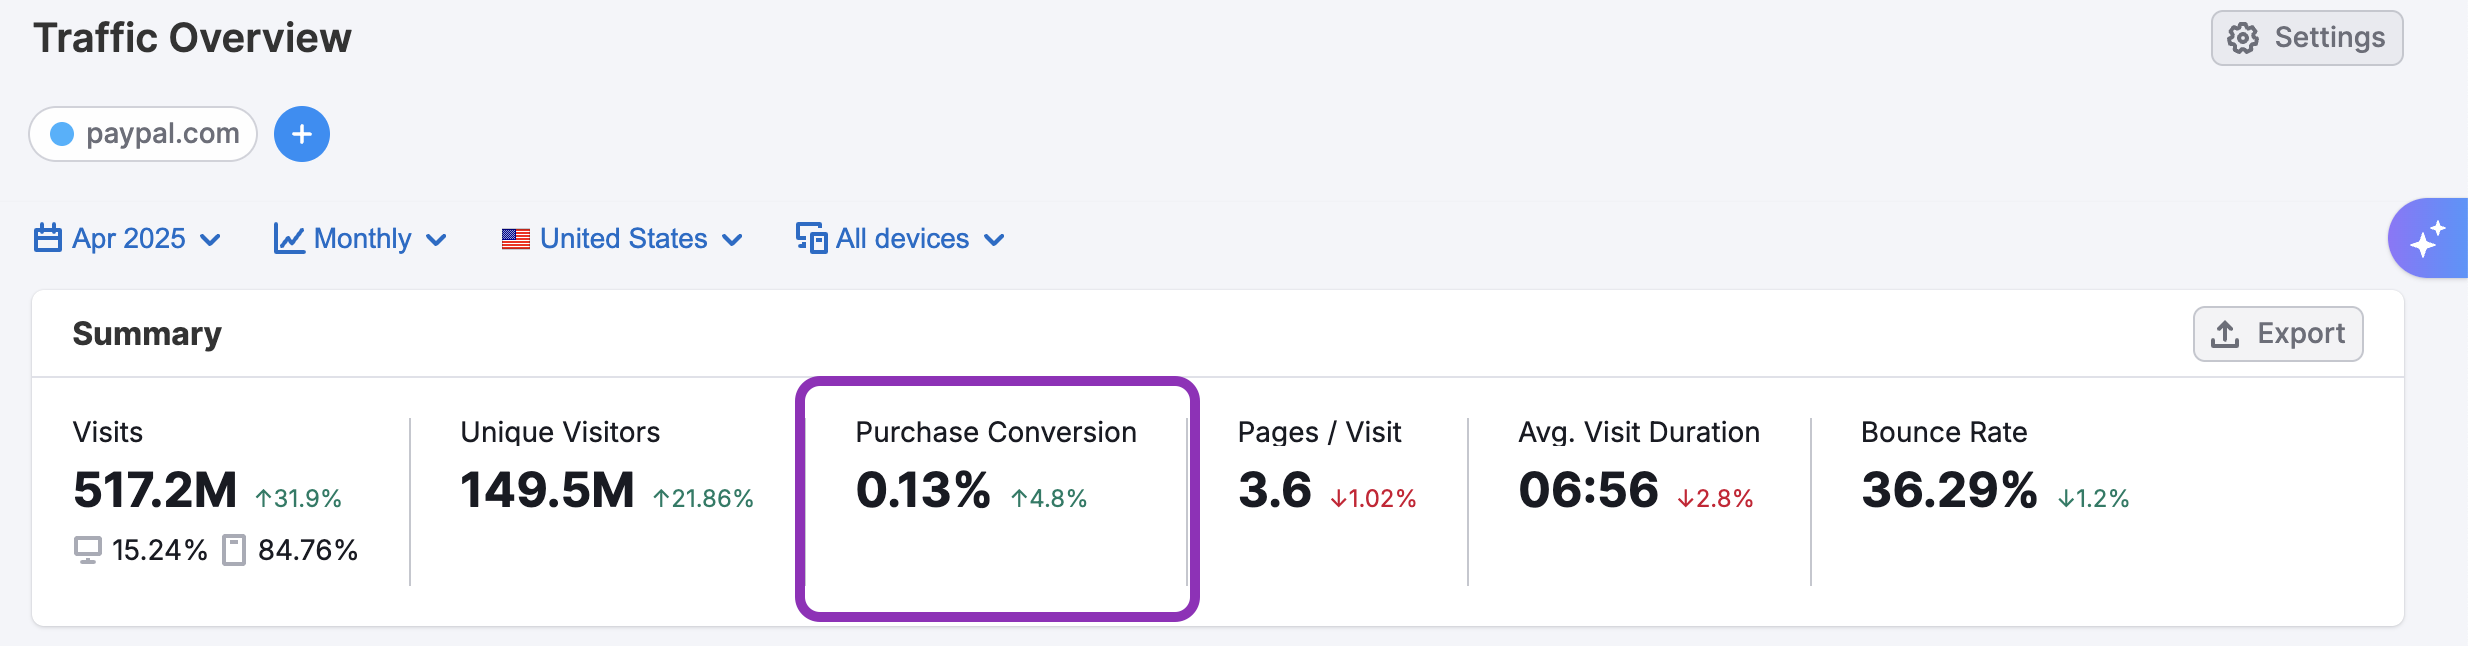
Task: Click the blue paypal.com color dot
Action: [62, 134]
